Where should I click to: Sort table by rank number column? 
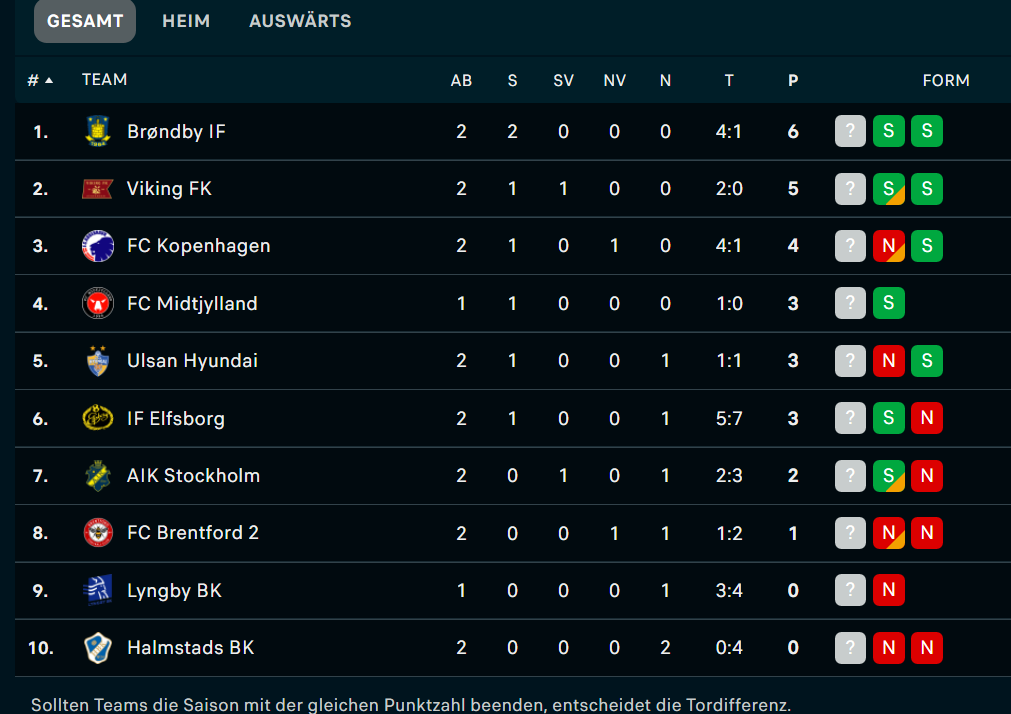[x=40, y=80]
